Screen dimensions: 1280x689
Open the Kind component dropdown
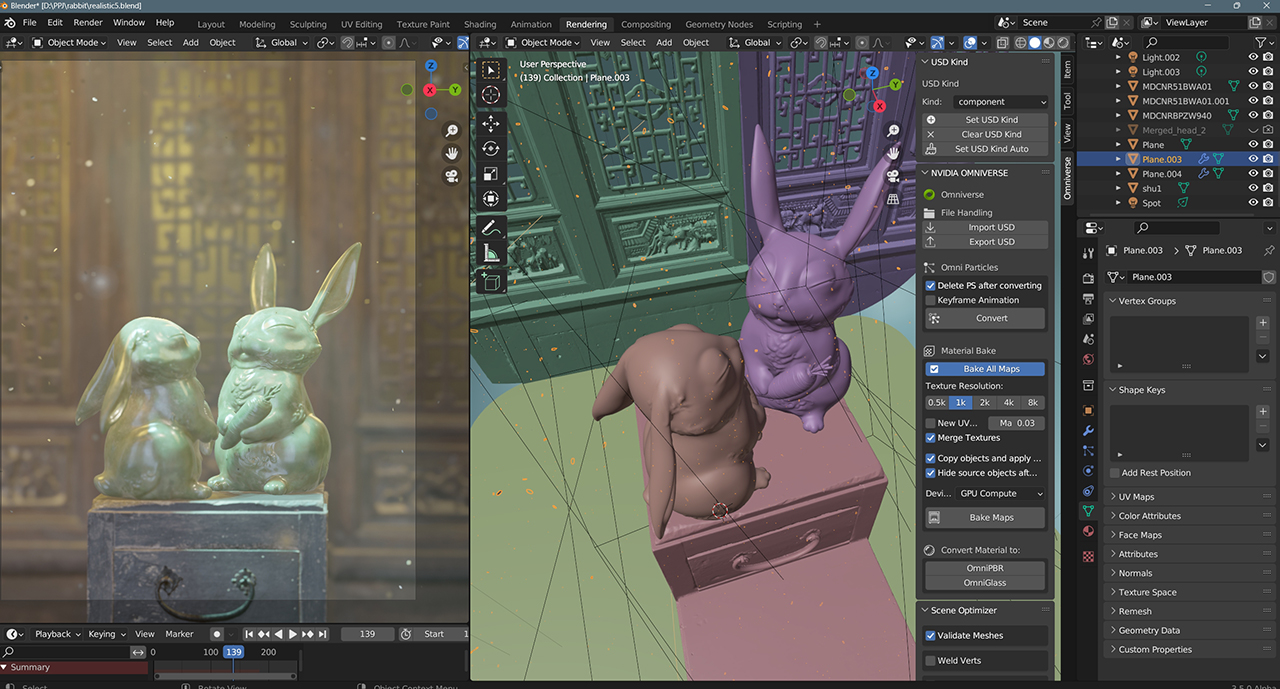pos(1001,102)
